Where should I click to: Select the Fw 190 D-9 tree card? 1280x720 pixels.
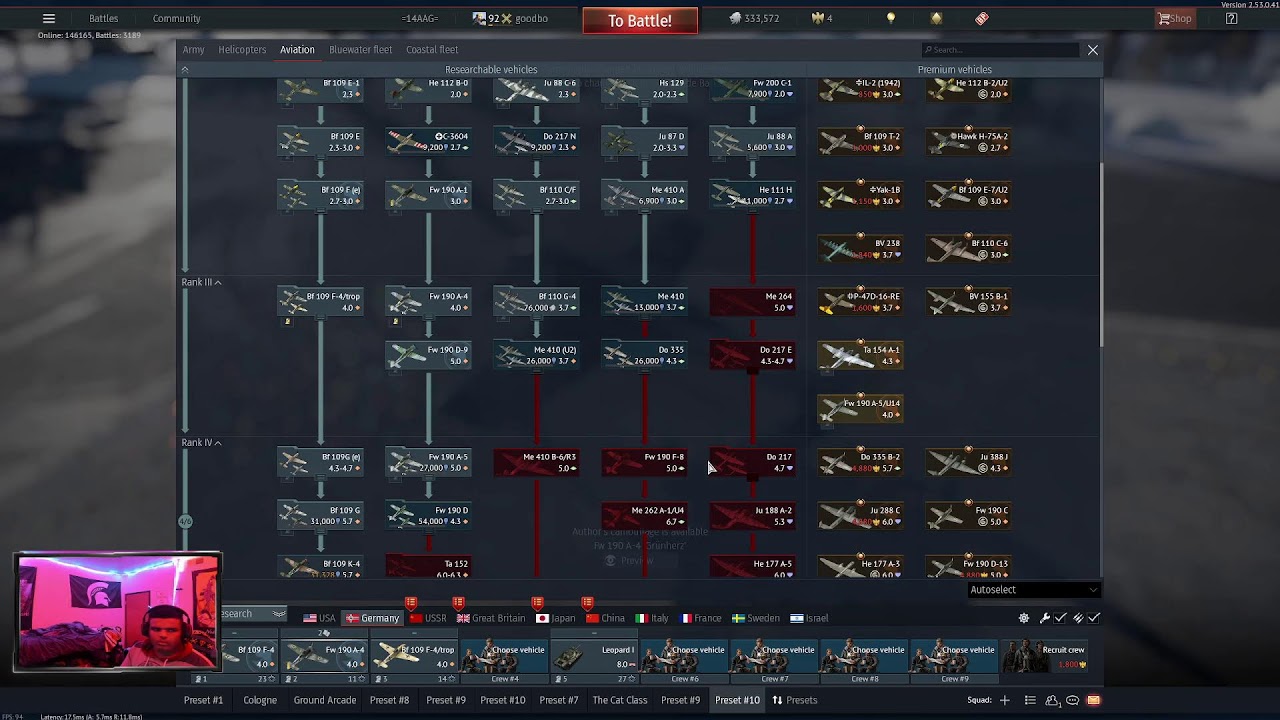[x=428, y=355]
